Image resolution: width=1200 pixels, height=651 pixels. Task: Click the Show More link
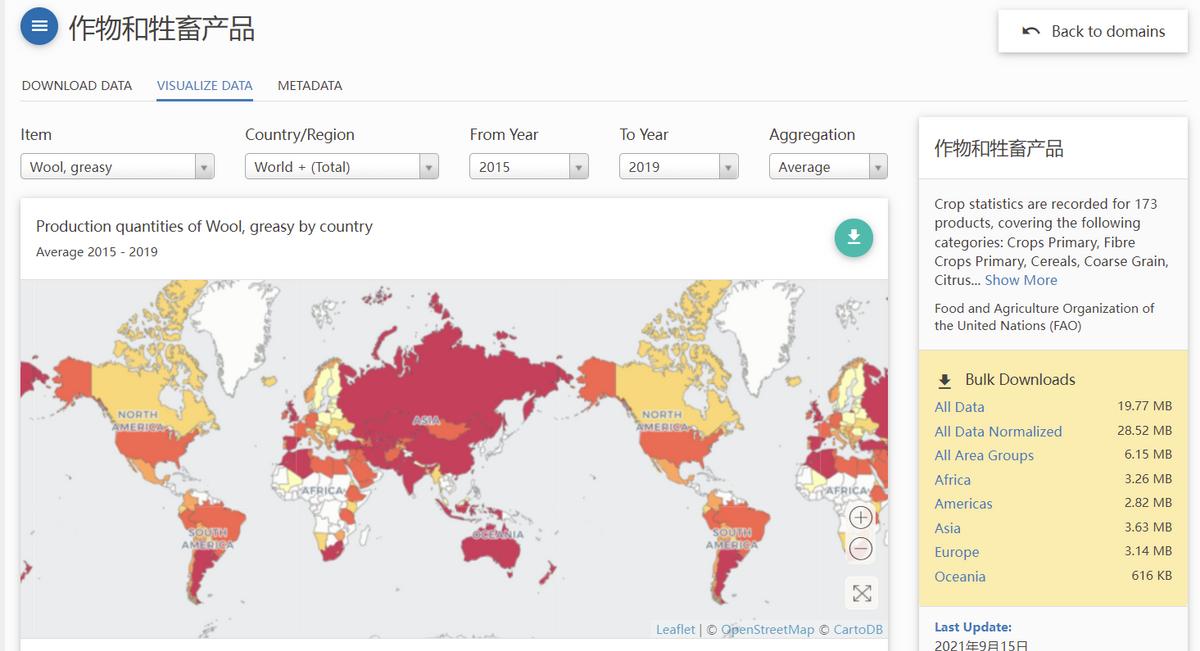pyautogui.click(x=1020, y=280)
